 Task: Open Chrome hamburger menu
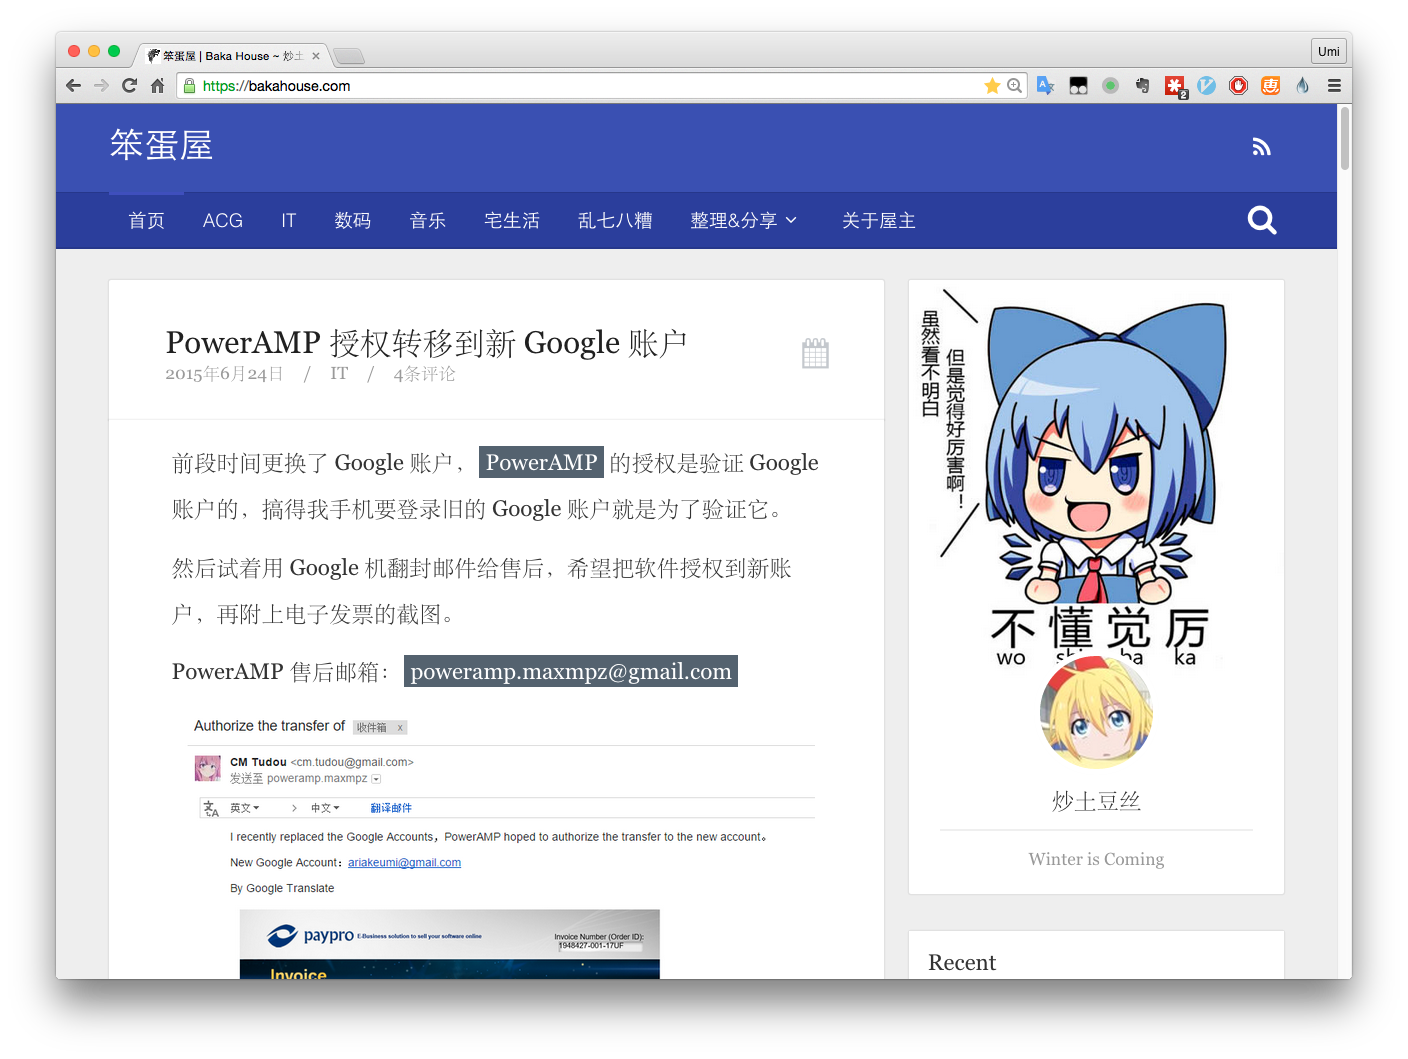(1334, 86)
